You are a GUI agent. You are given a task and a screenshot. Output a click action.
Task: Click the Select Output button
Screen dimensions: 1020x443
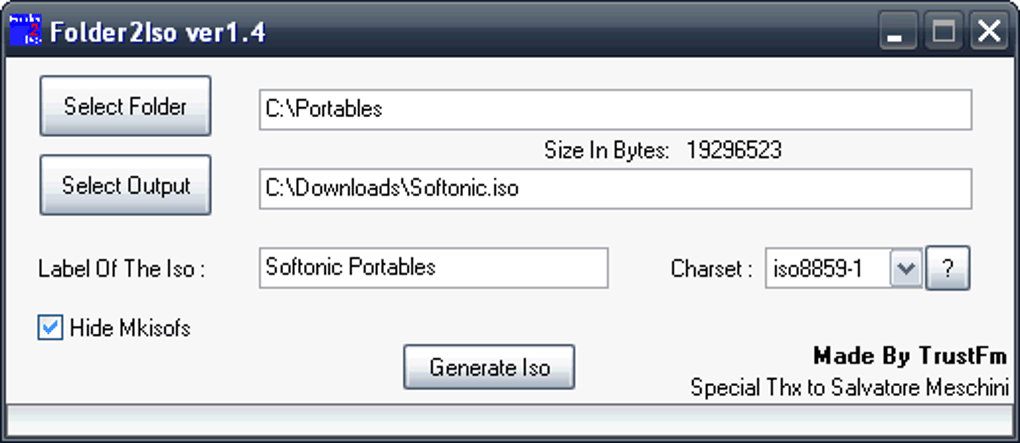(x=126, y=185)
